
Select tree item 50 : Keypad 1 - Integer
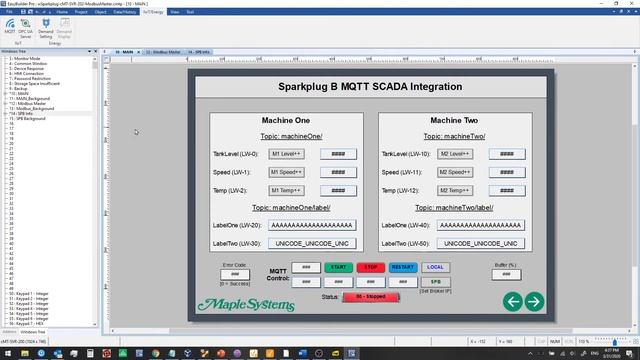pos(29,293)
